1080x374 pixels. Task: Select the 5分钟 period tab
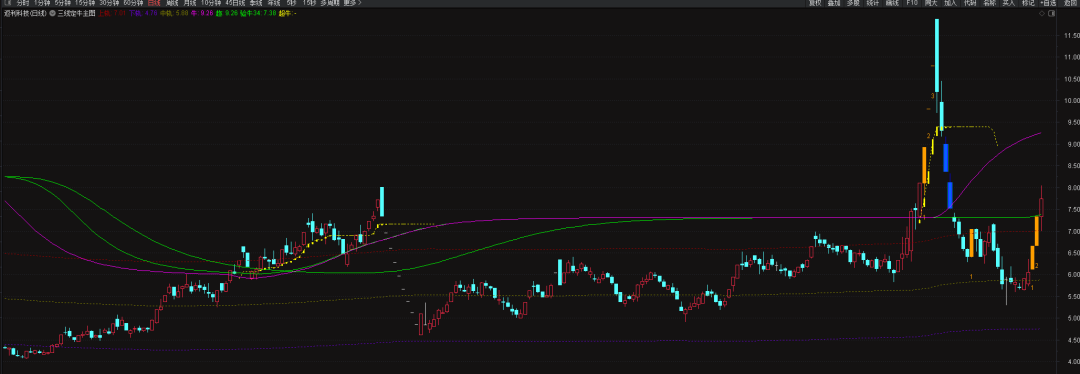63,3
